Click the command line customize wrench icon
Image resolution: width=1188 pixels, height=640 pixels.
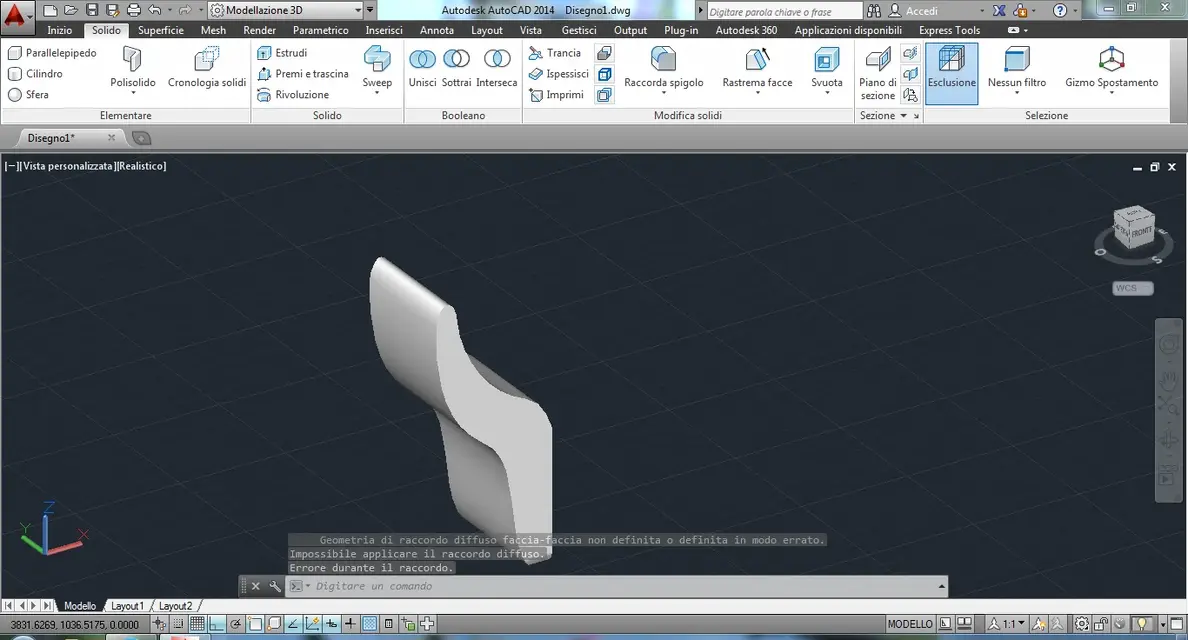(x=274, y=586)
